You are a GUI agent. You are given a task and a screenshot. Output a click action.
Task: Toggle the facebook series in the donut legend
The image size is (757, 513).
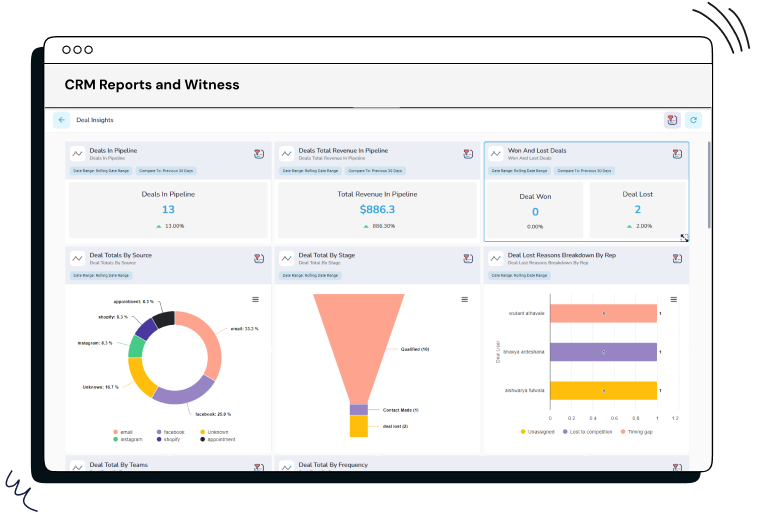pos(170,432)
